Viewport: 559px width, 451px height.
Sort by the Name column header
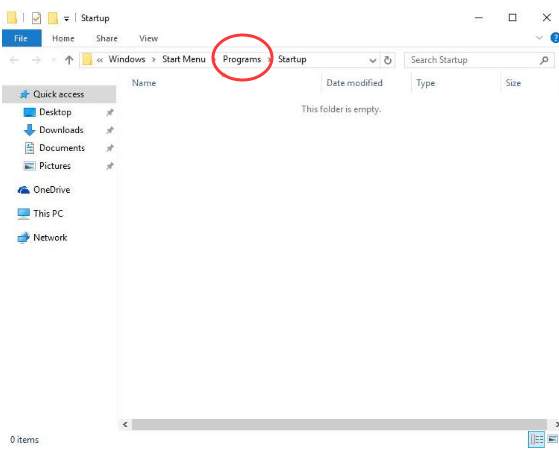pos(144,83)
